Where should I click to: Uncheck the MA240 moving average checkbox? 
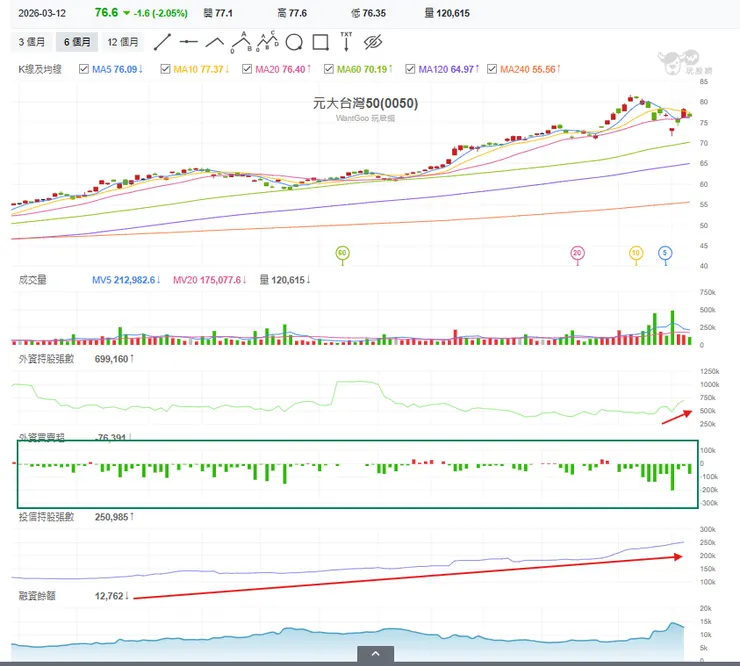coord(492,69)
